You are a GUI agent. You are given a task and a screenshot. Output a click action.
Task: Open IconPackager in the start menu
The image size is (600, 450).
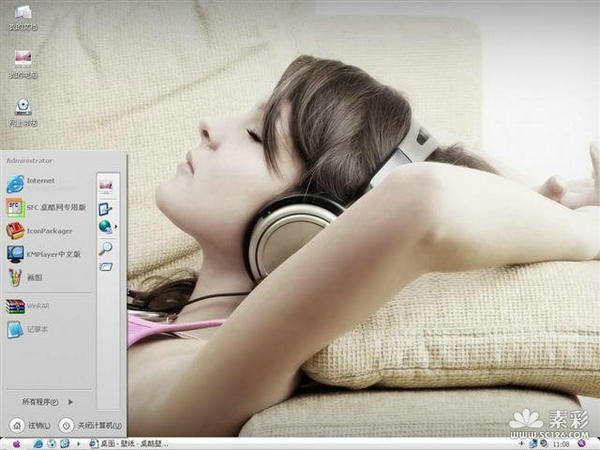45,229
